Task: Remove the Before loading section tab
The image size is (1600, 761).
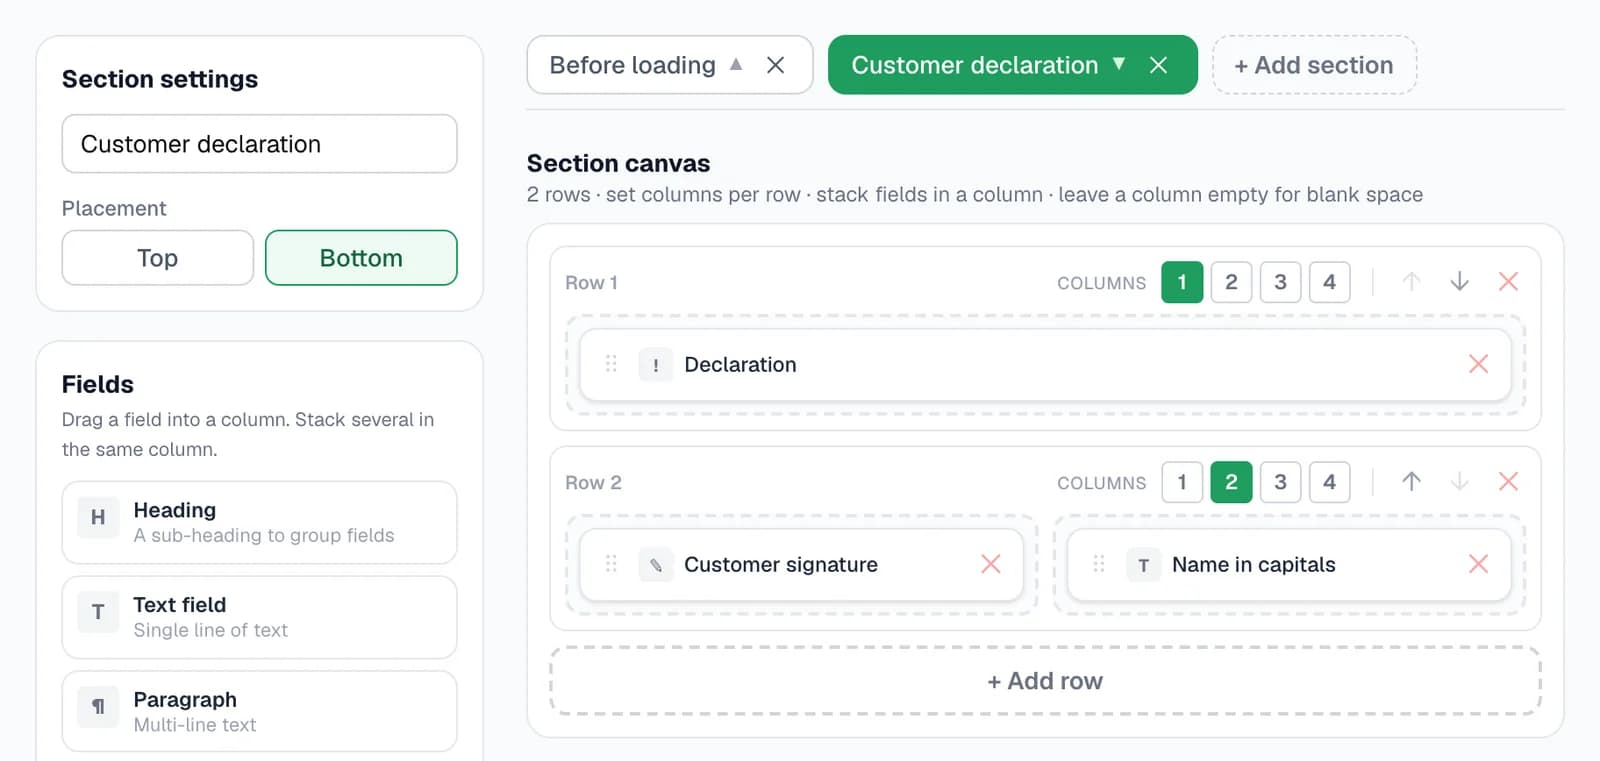Action: click(x=775, y=65)
